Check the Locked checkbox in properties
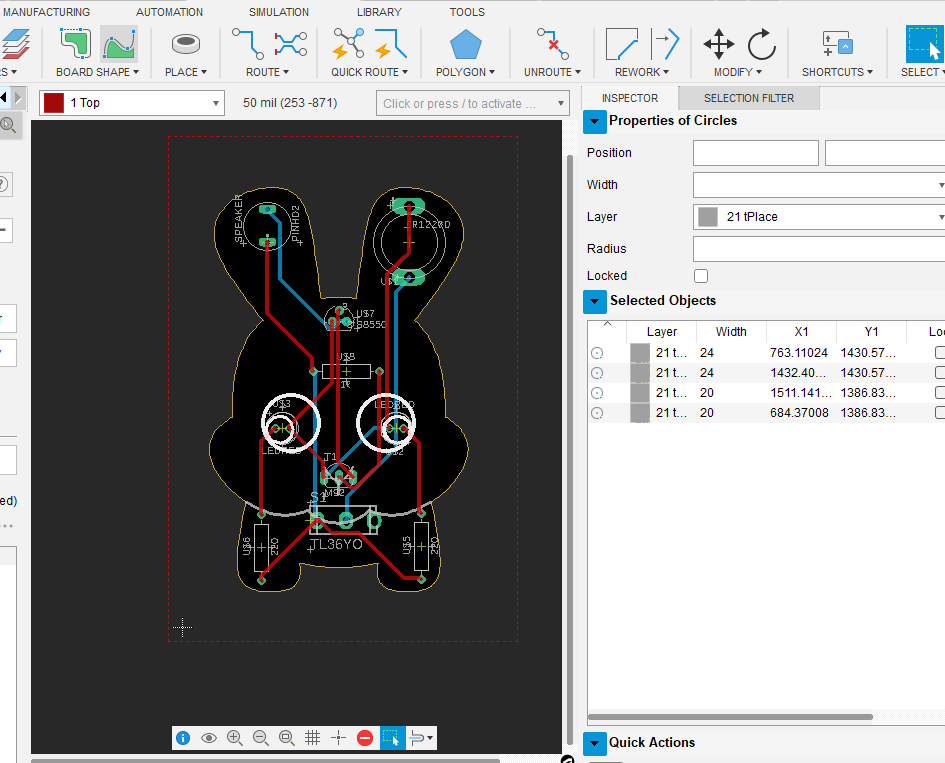This screenshot has height=763, width=945. 701,276
